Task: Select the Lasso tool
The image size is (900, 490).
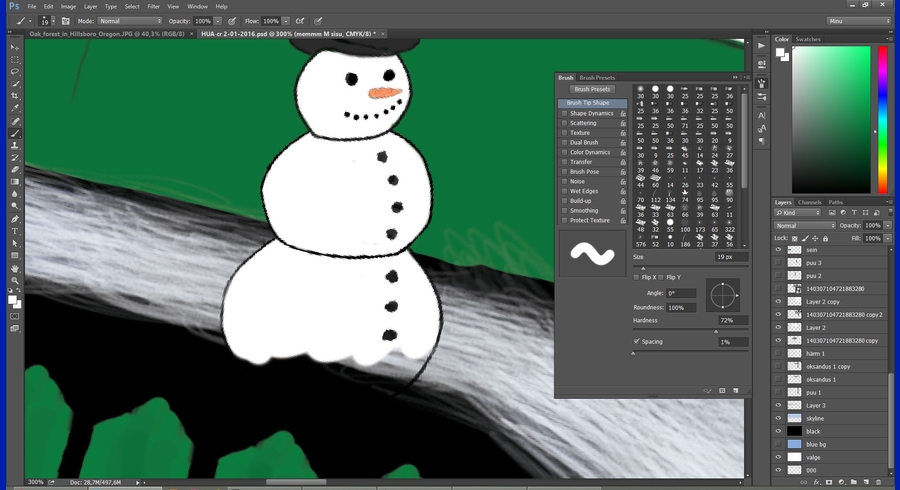Action: (15, 72)
